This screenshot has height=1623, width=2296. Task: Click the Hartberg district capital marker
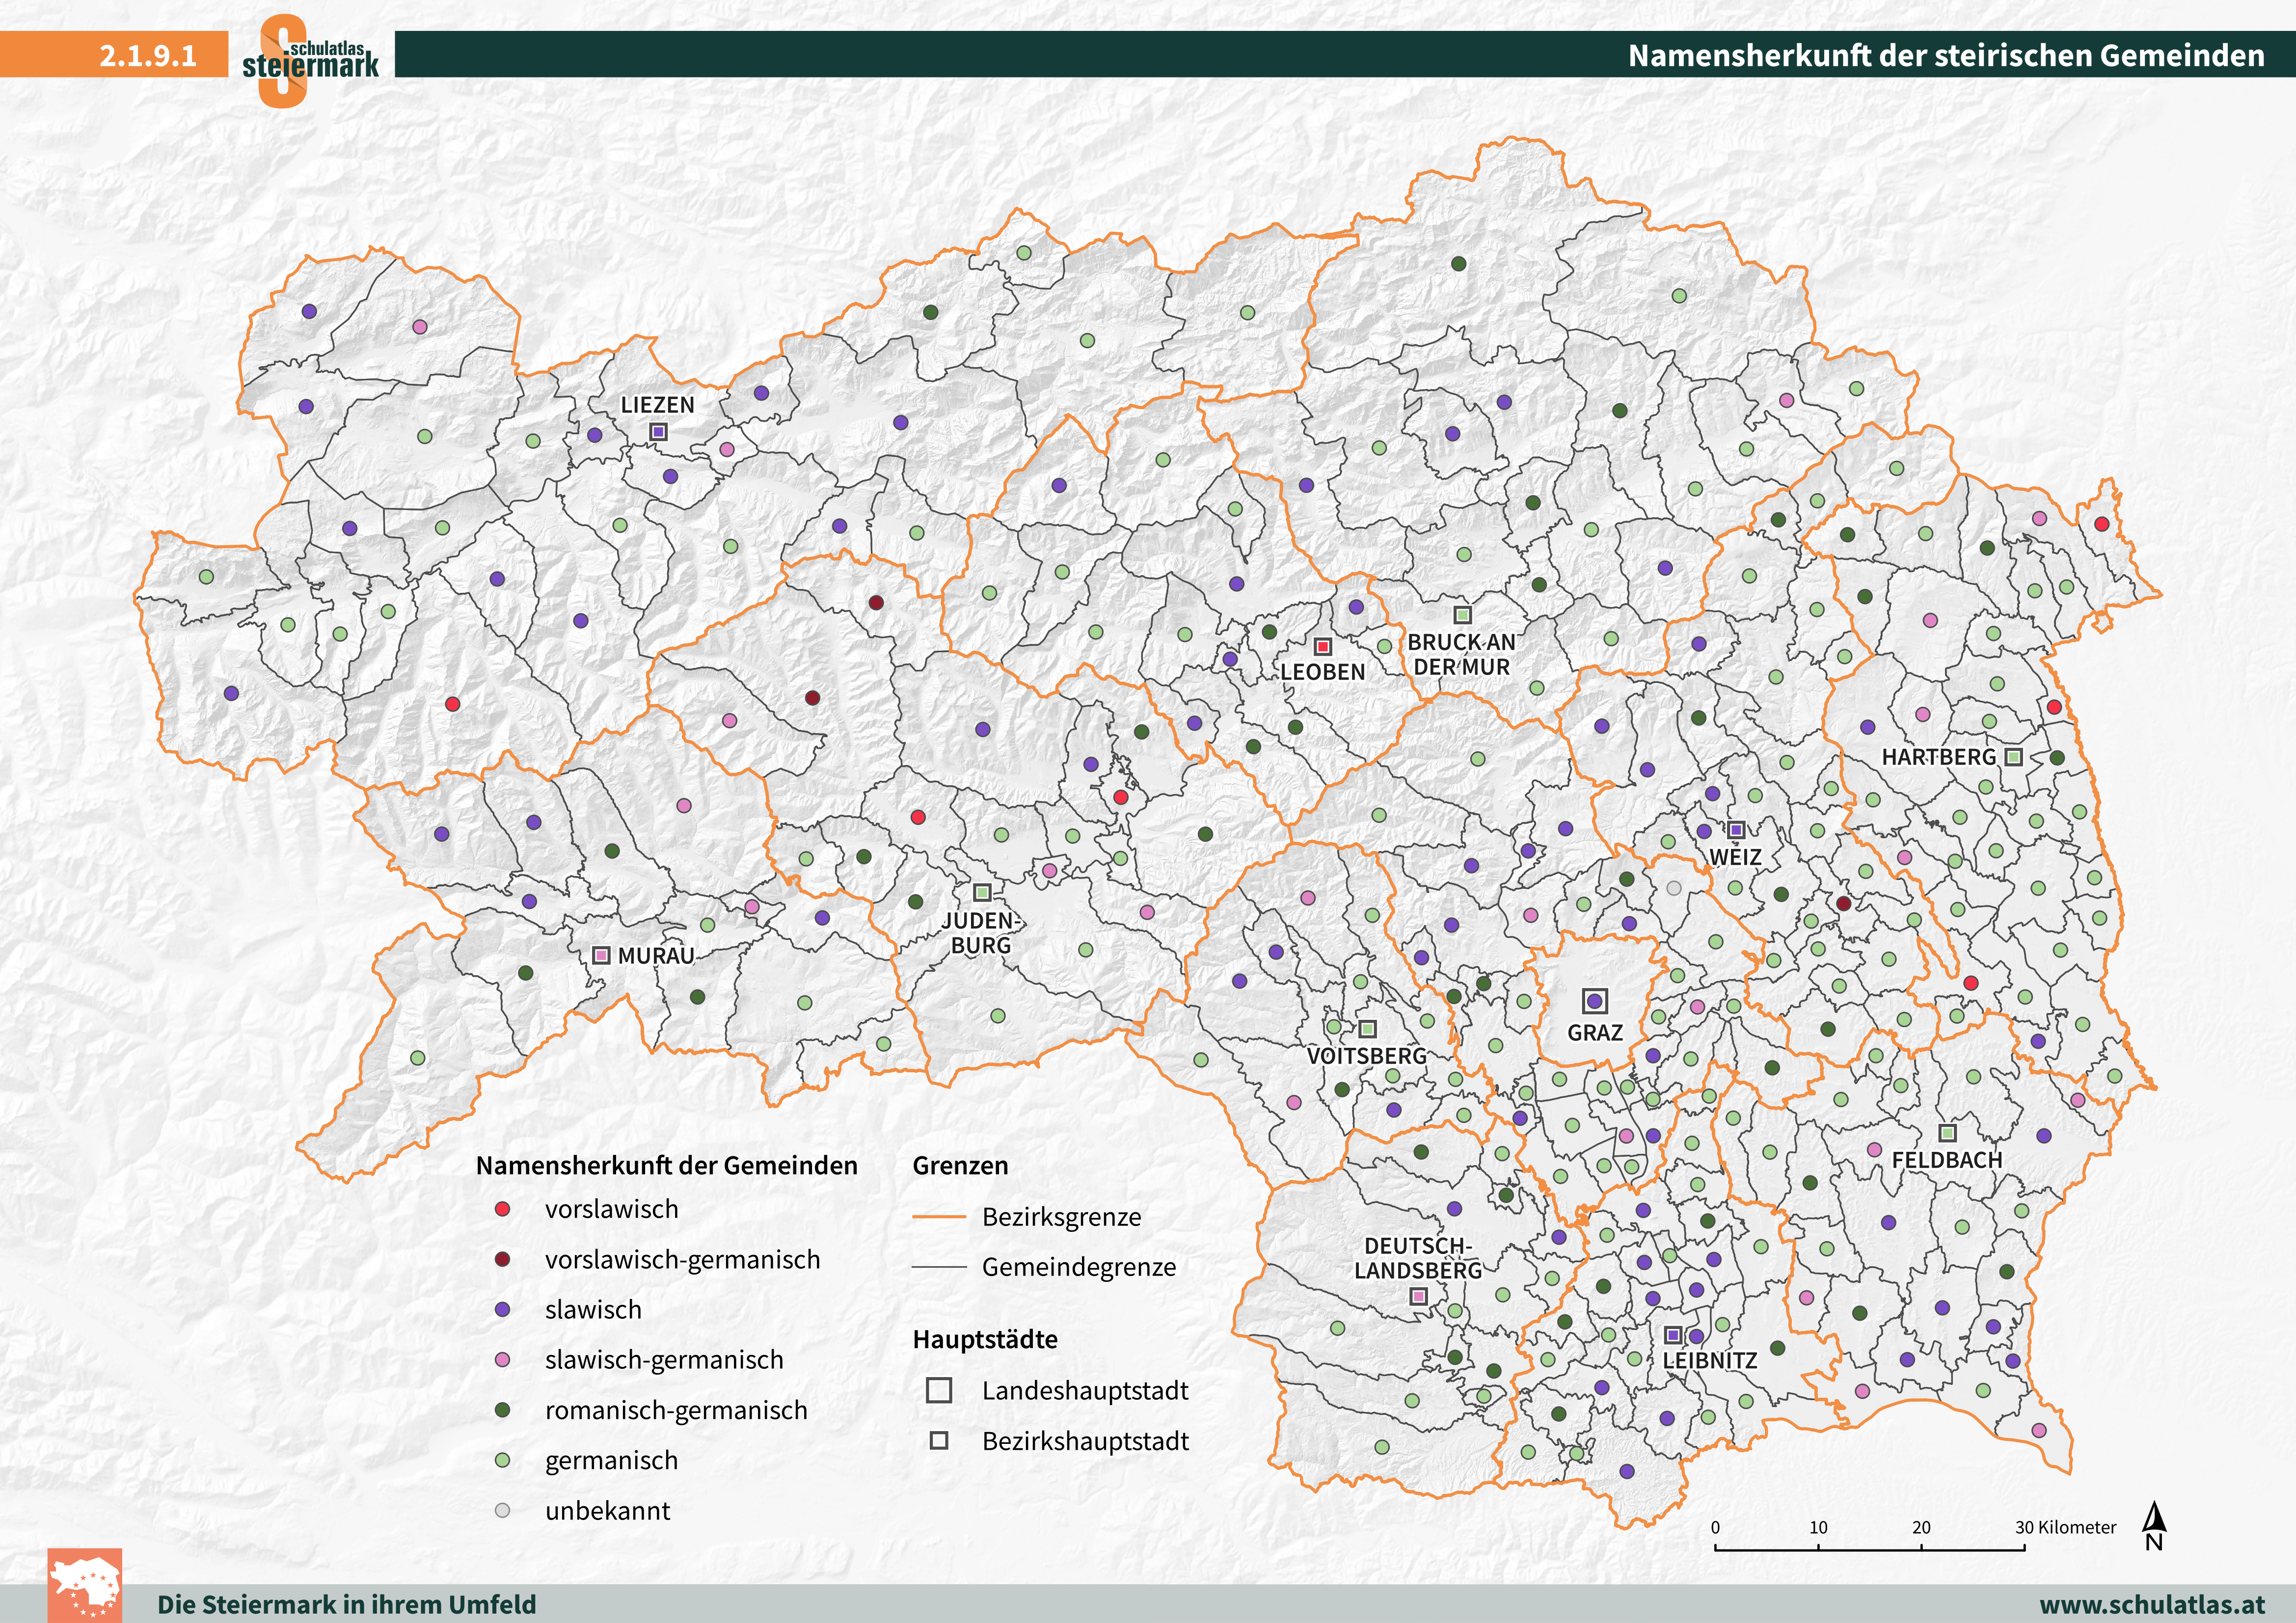click(2014, 757)
